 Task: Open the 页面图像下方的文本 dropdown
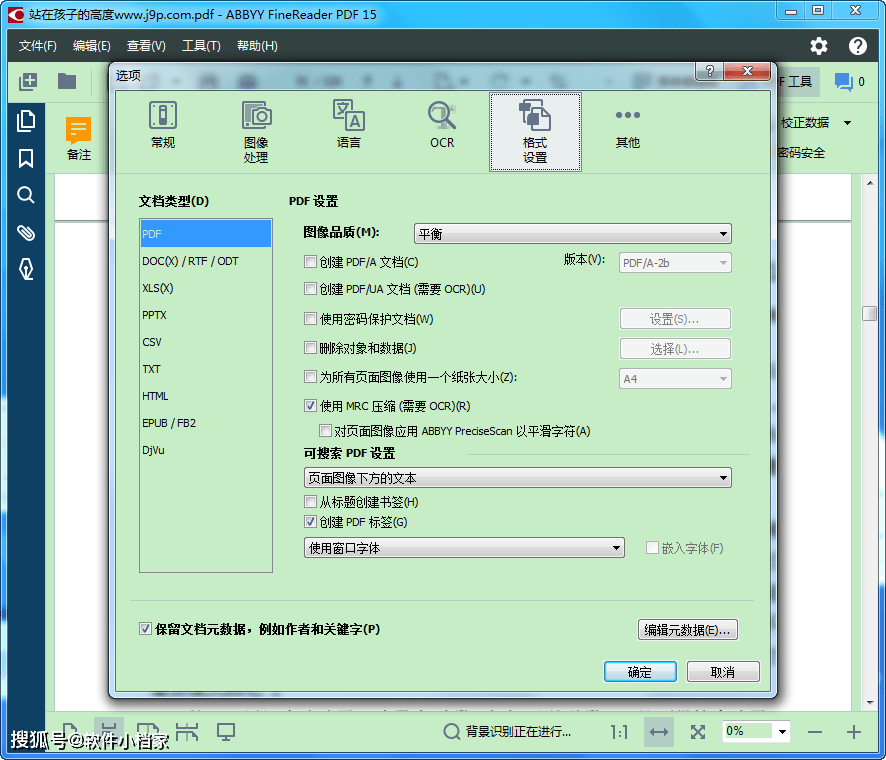tap(518, 478)
